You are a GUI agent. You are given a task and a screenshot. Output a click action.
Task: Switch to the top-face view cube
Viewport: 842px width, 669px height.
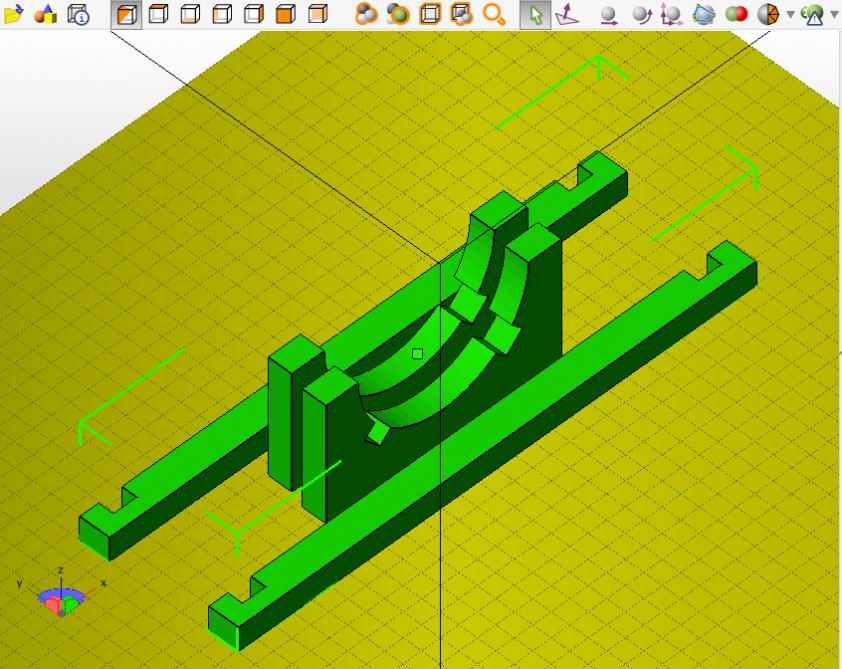coord(159,14)
